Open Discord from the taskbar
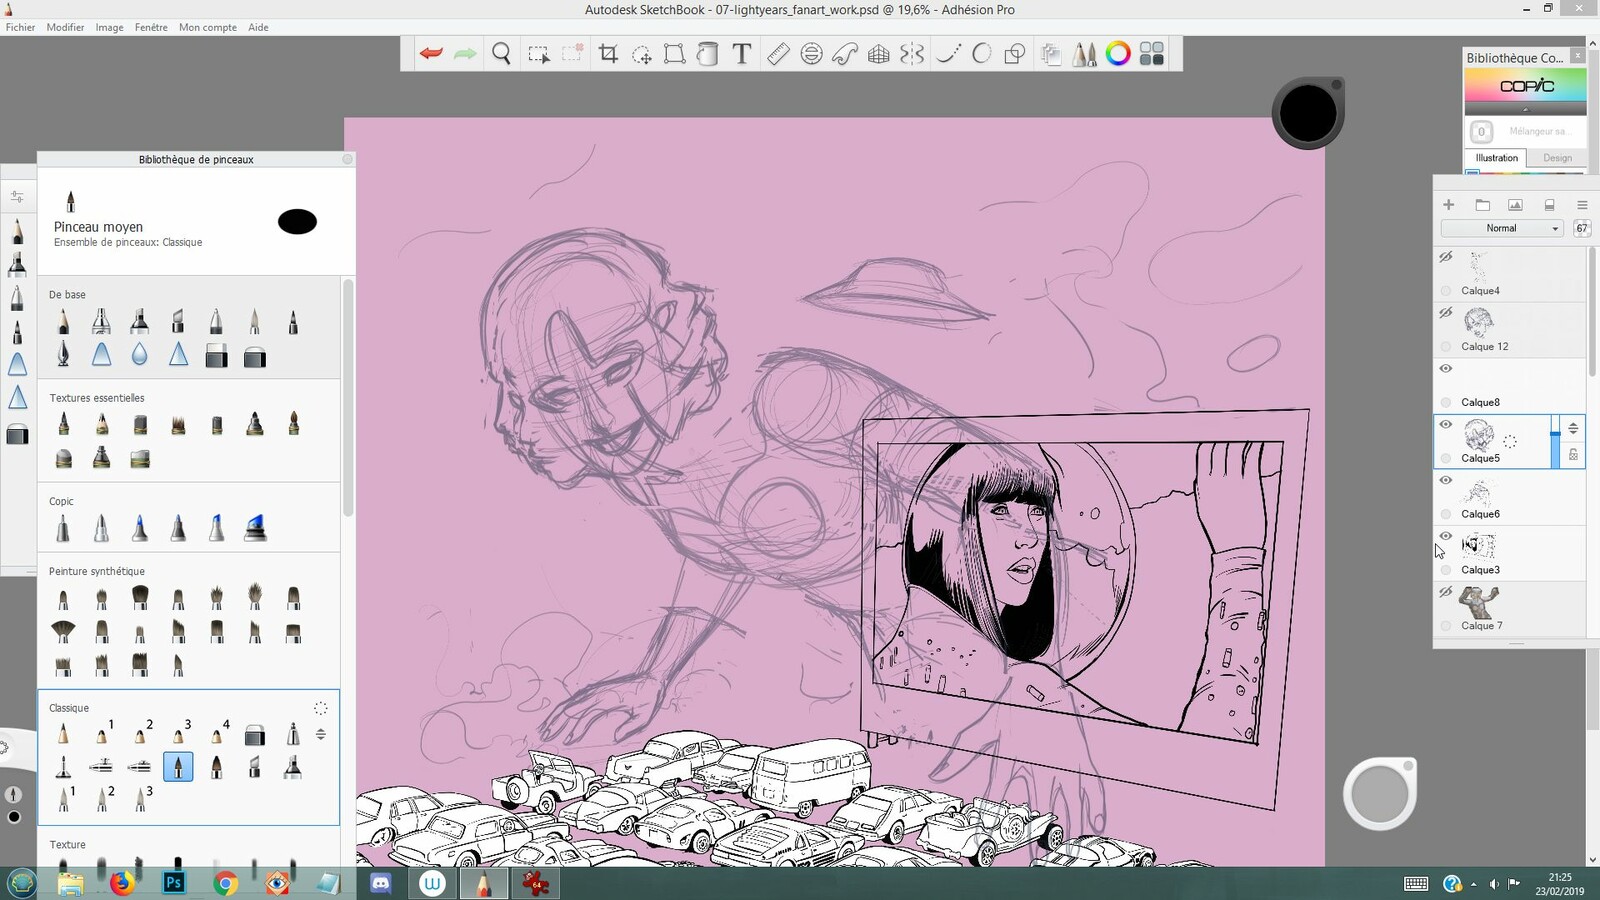 [380, 883]
